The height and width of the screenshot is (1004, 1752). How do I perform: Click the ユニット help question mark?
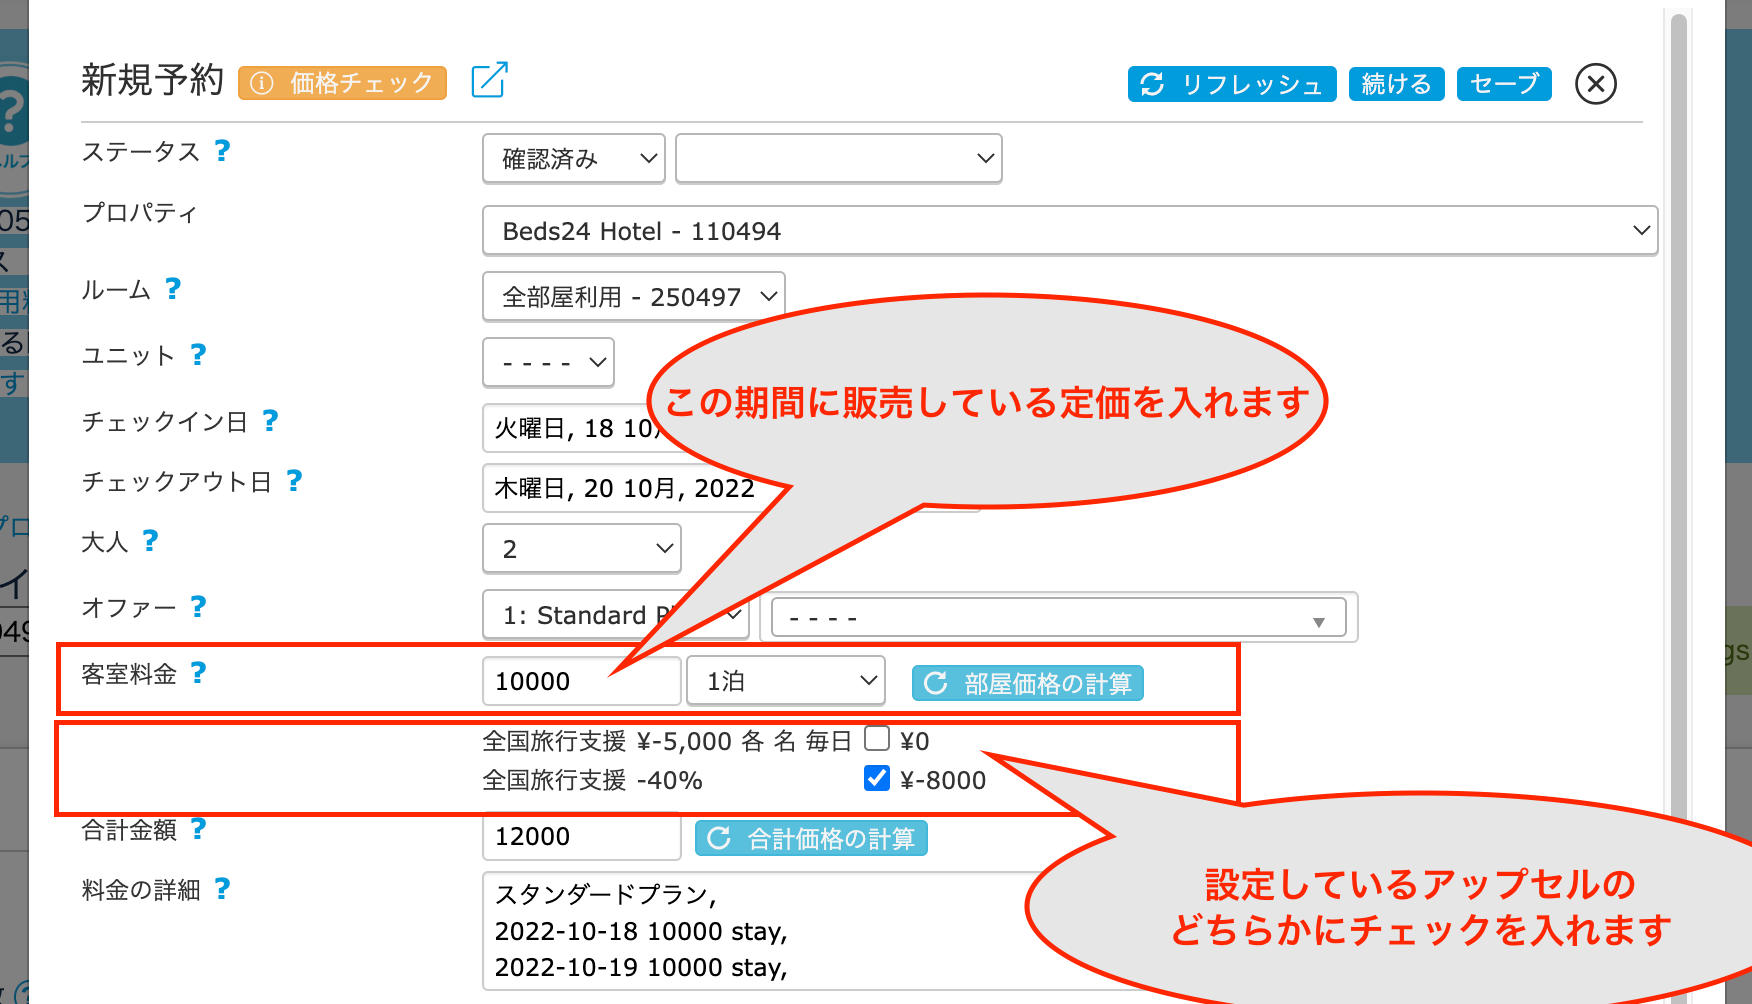coord(198,355)
